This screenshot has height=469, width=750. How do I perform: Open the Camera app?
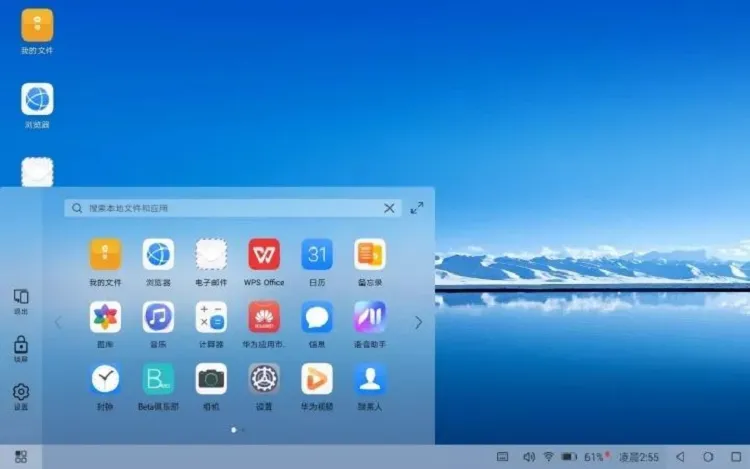(x=211, y=379)
